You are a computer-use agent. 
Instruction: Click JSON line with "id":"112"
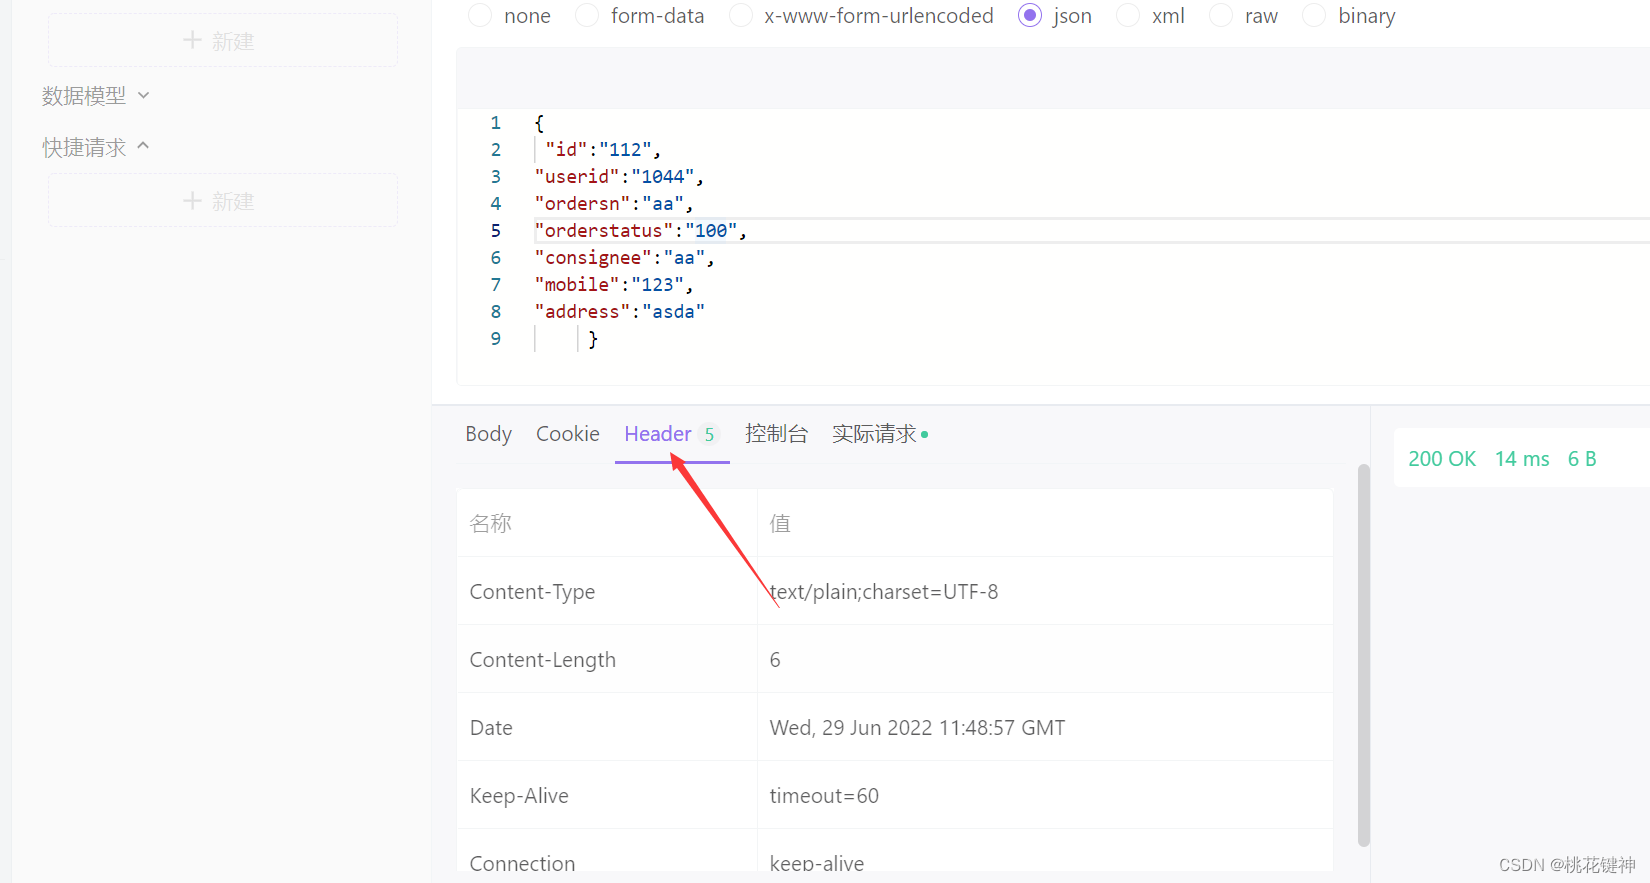(603, 150)
